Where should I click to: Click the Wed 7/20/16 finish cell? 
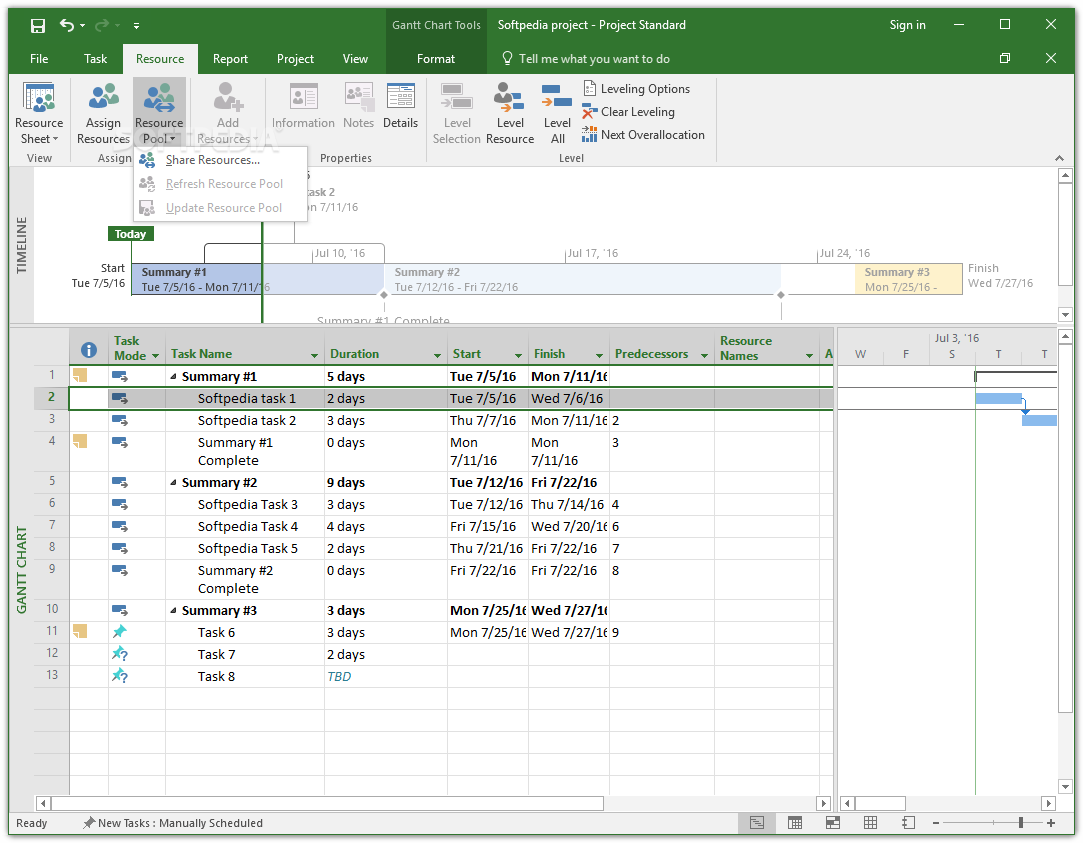(569, 526)
